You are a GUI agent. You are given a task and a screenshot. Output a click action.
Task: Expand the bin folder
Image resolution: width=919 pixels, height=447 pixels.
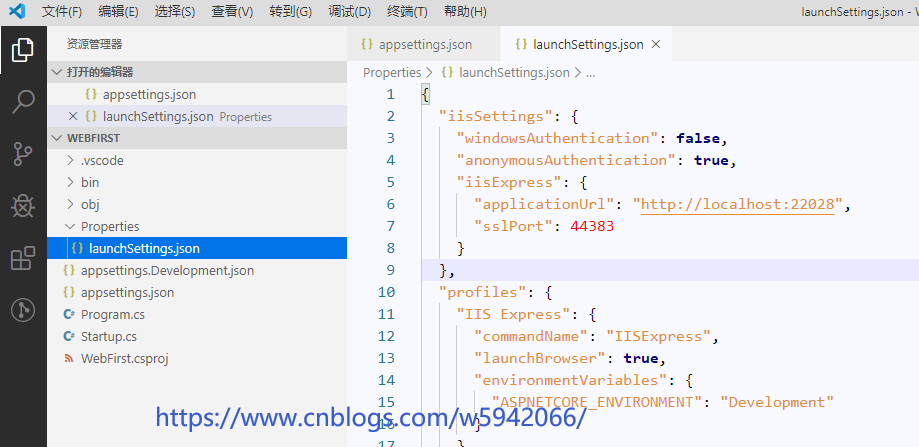[x=70, y=182]
